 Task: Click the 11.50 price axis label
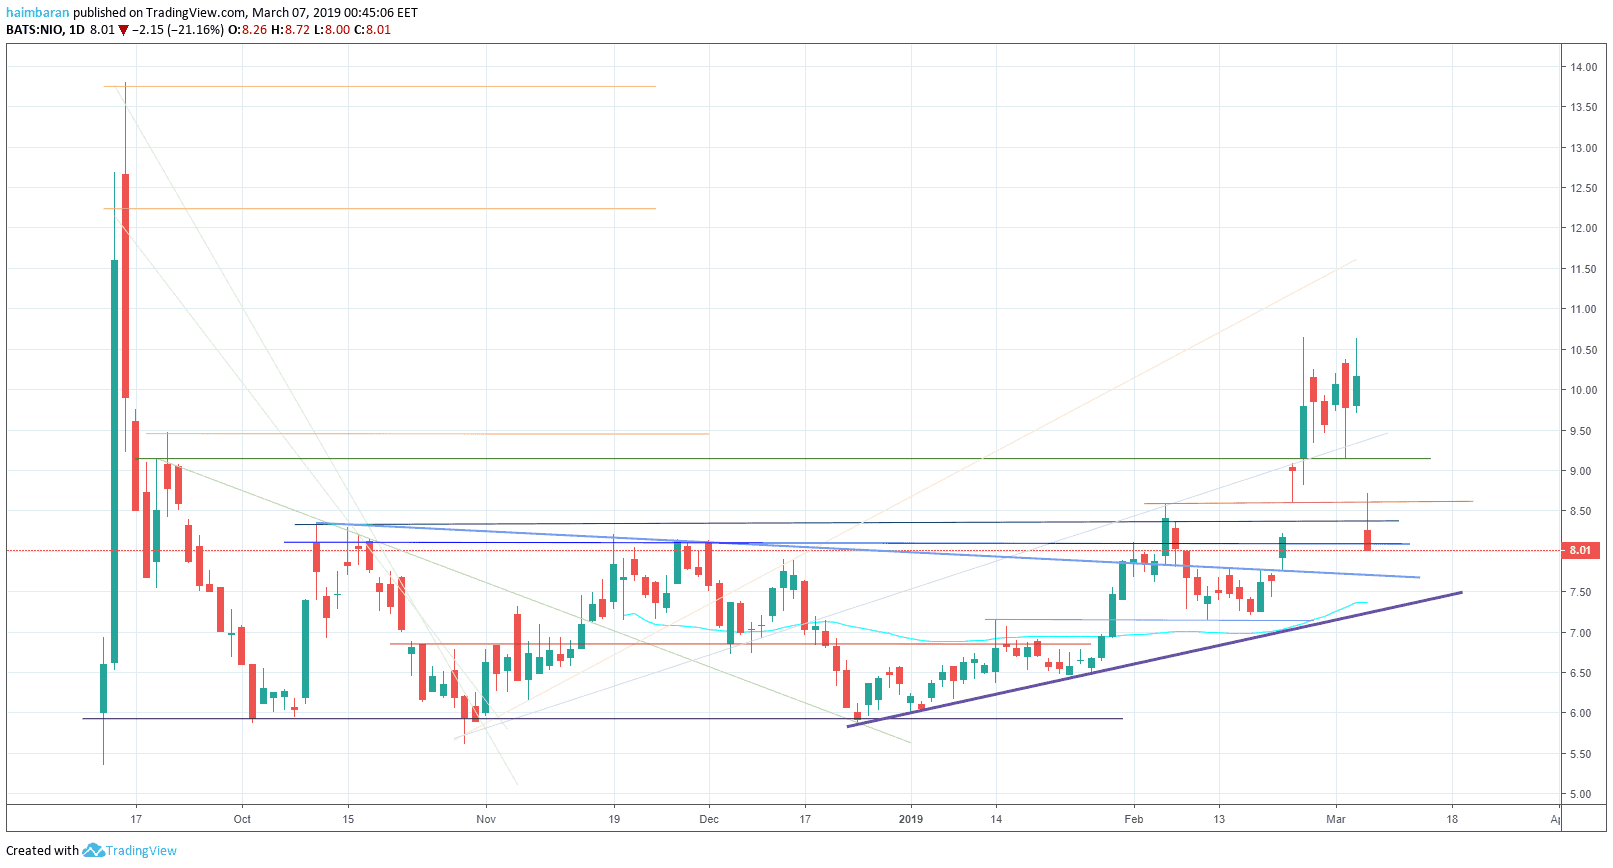coord(1583,269)
